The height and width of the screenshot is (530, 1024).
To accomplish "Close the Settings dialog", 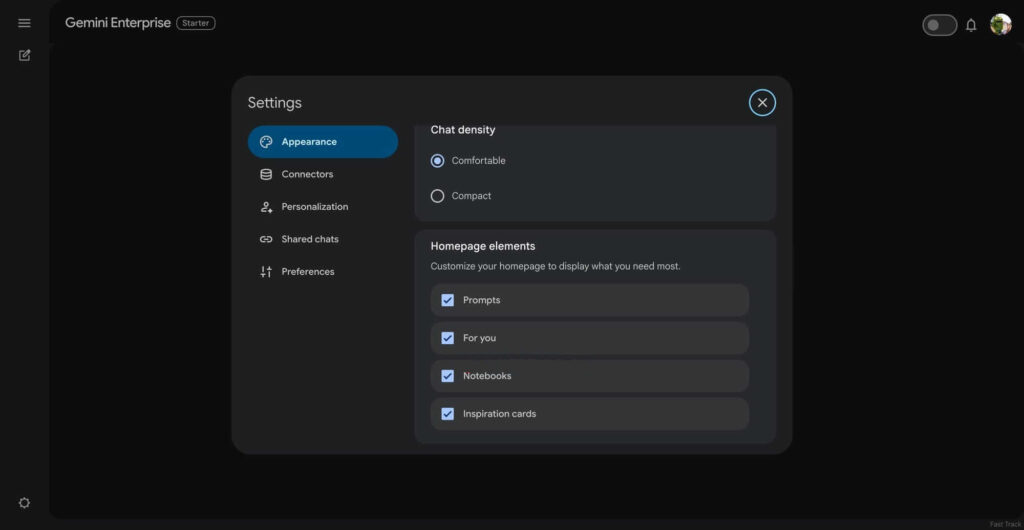I will [x=762, y=102].
